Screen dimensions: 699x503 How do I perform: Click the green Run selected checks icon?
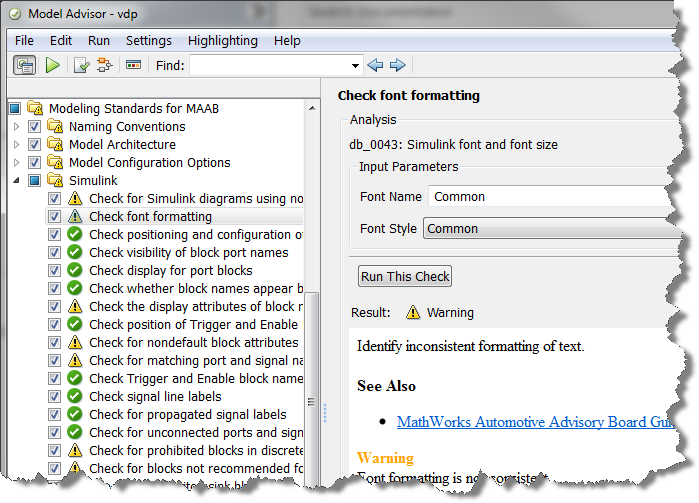(52, 65)
